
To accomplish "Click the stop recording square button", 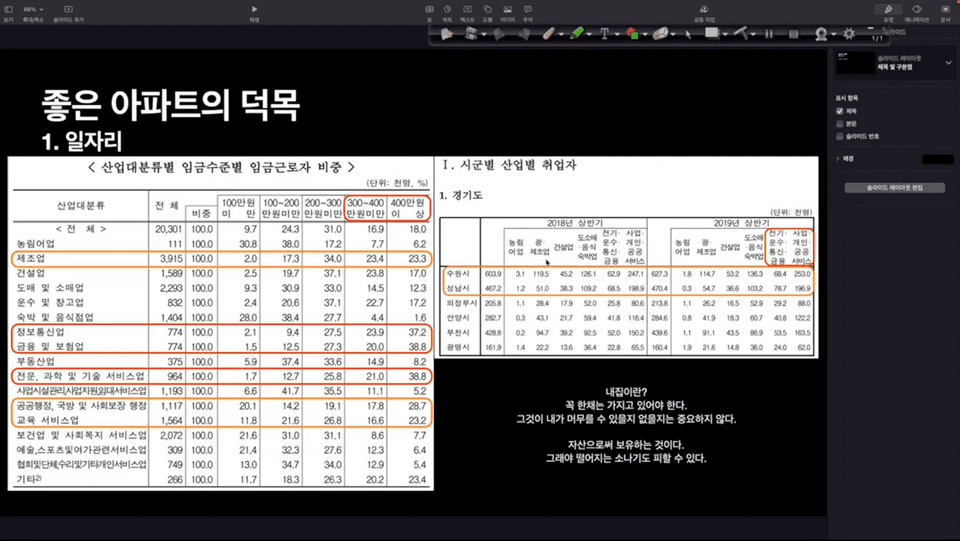I will click(793, 34).
